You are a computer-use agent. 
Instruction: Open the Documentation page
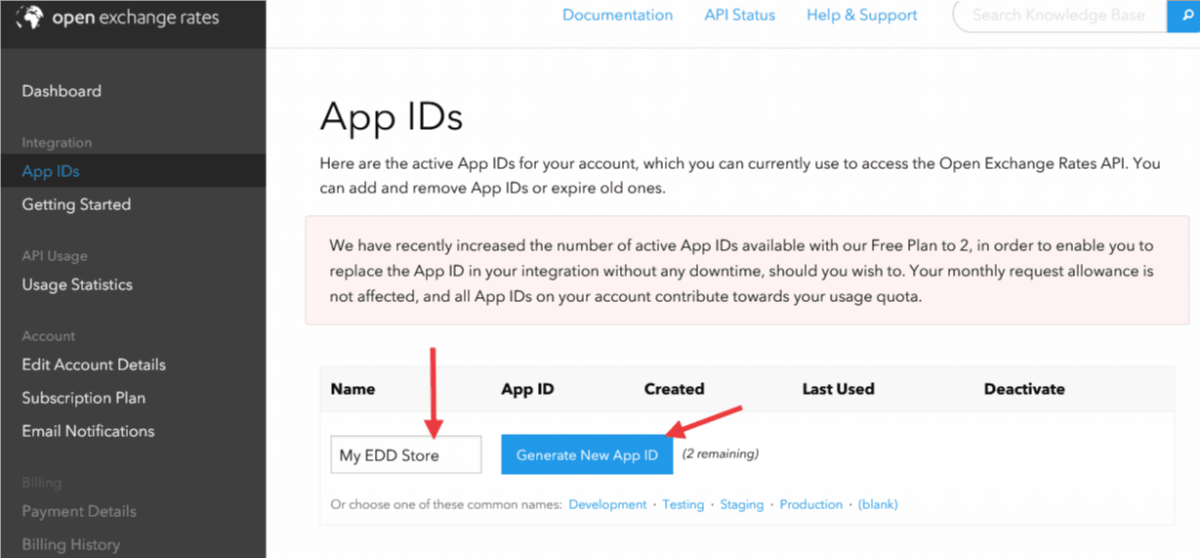click(617, 15)
